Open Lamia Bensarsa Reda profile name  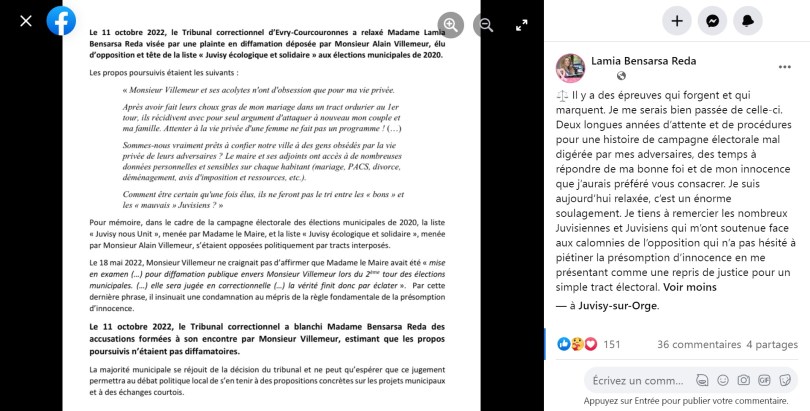(644, 61)
